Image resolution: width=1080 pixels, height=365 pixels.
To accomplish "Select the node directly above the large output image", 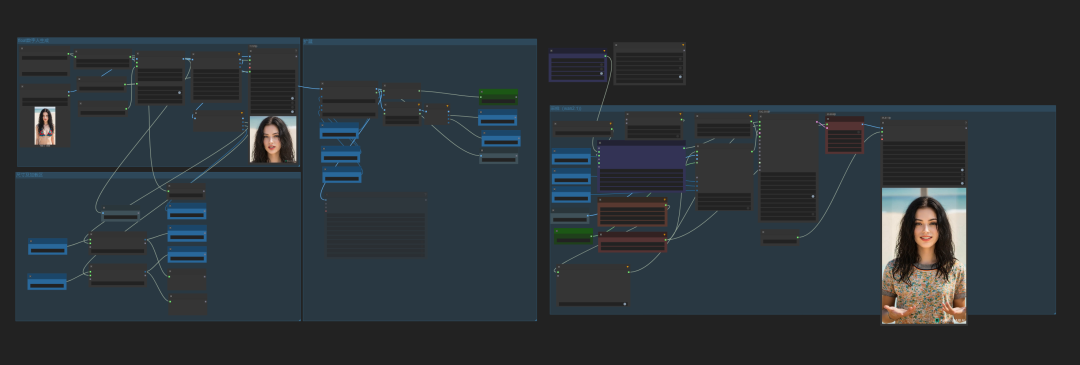I will (x=924, y=153).
